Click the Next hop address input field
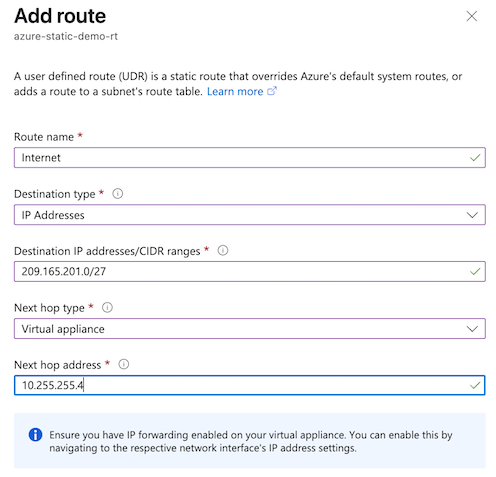Image resolution: width=496 pixels, height=477 pixels. coord(250,385)
